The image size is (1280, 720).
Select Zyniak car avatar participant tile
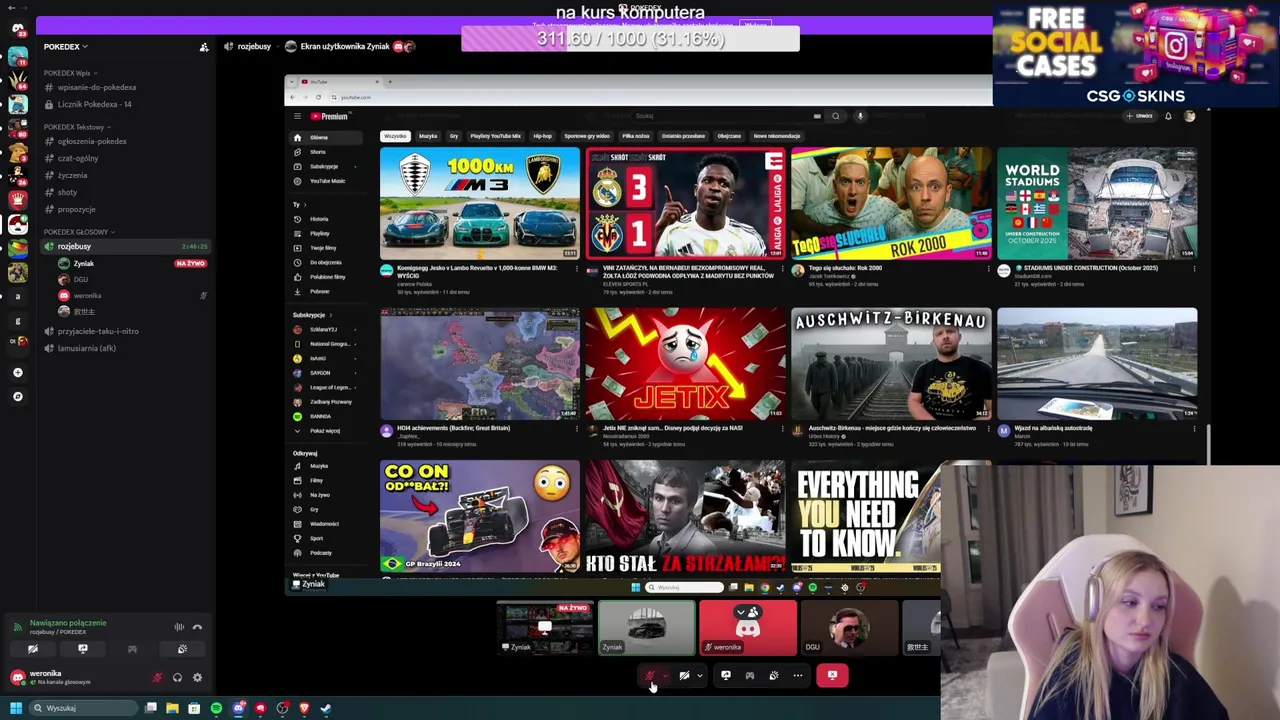pyautogui.click(x=646, y=628)
